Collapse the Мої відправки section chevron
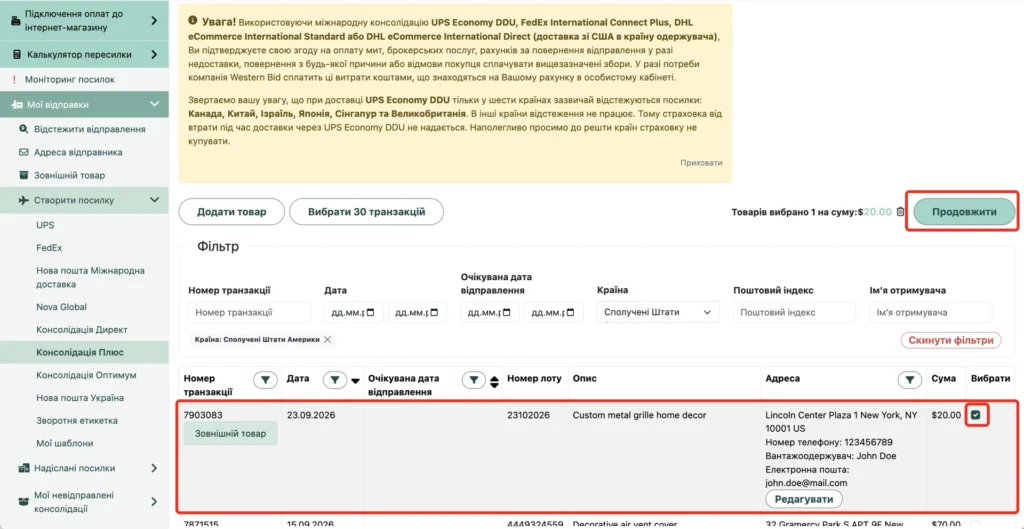 click(154, 104)
